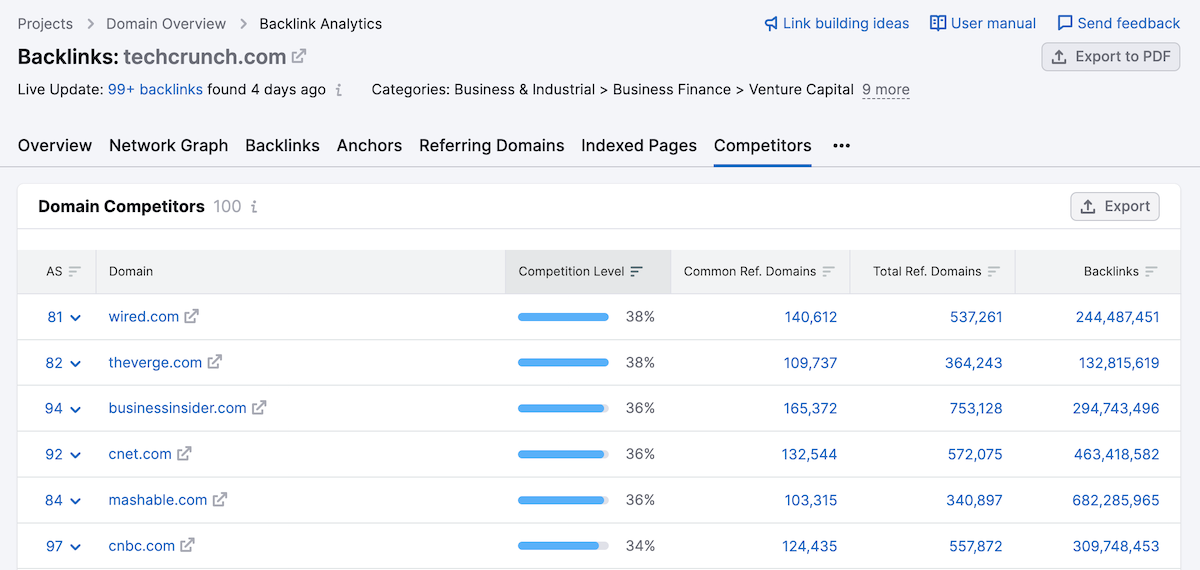Expand AS 97 chevron for cnbc.com
Viewport: 1200px width, 570px height.
pos(75,547)
